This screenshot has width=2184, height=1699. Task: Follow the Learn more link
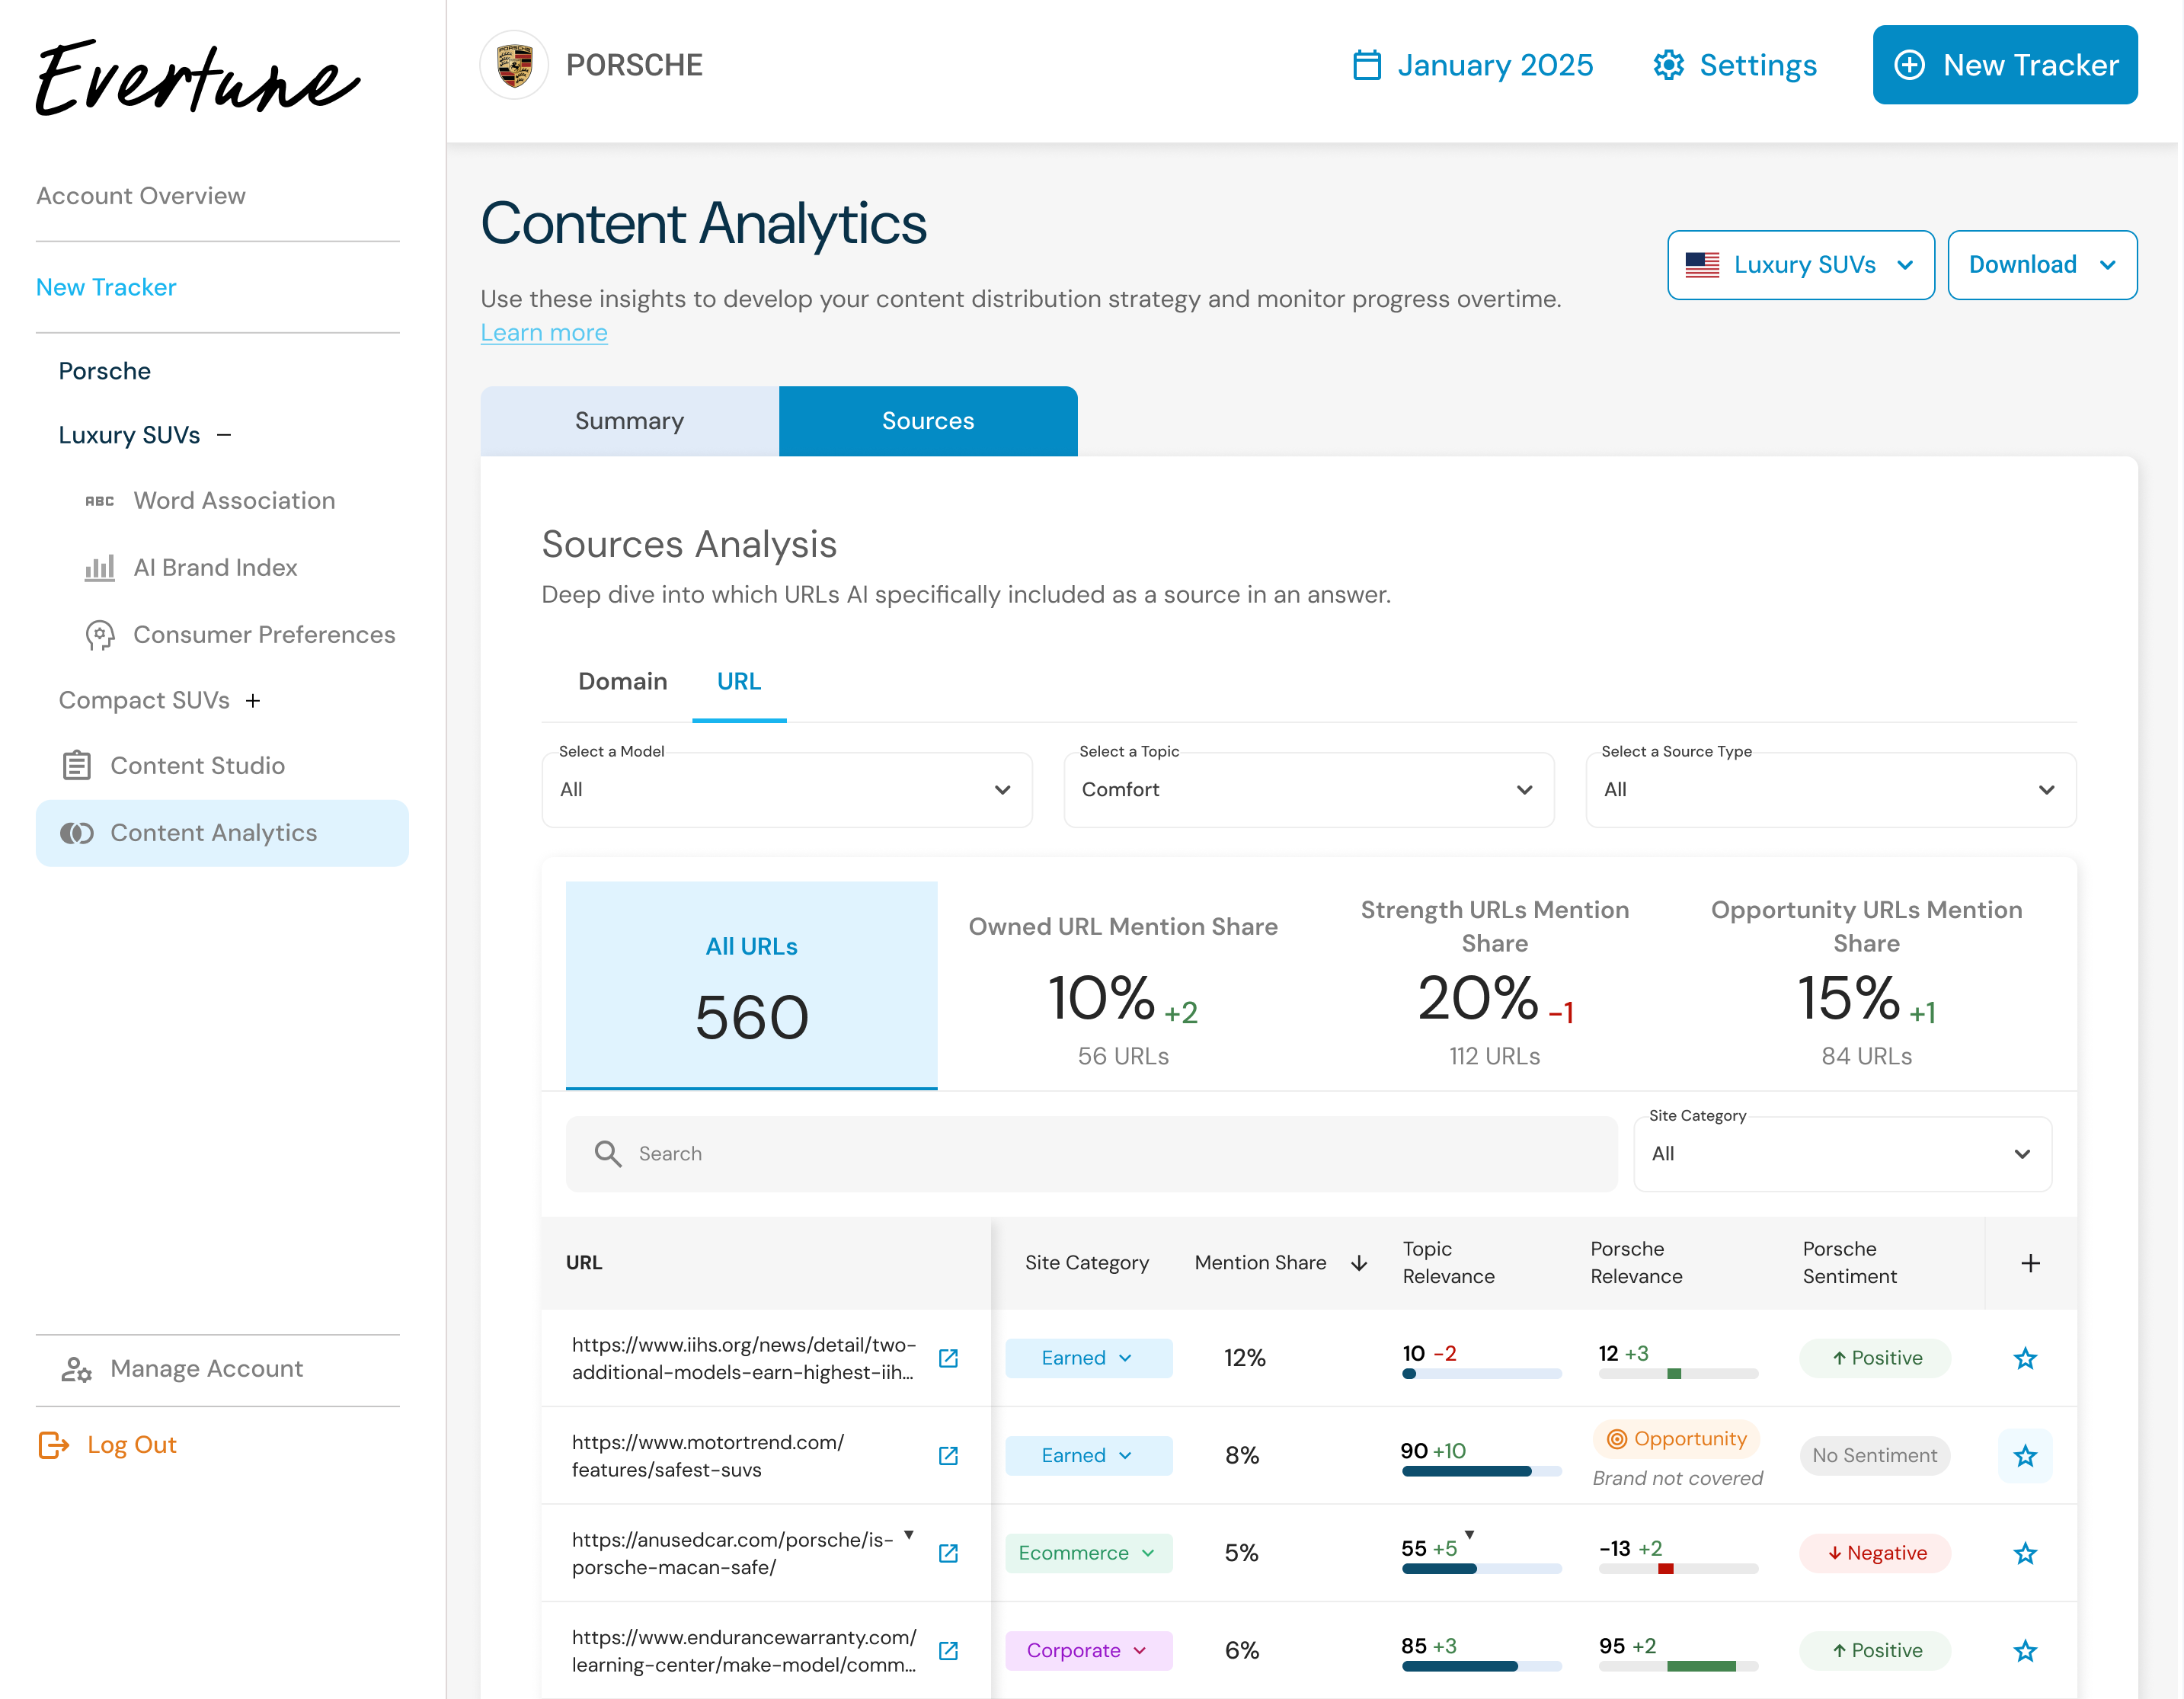pyautogui.click(x=544, y=333)
